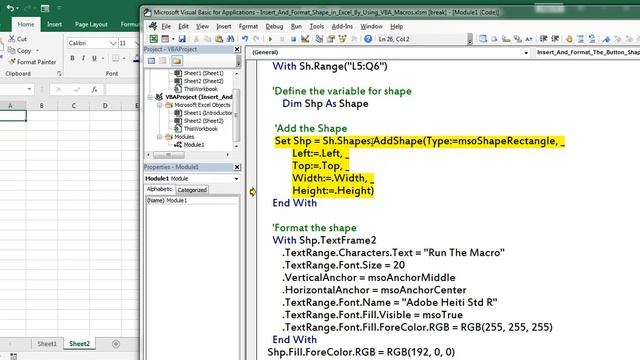
Task: Click the Uncomment Block icon
Action: 592,39
